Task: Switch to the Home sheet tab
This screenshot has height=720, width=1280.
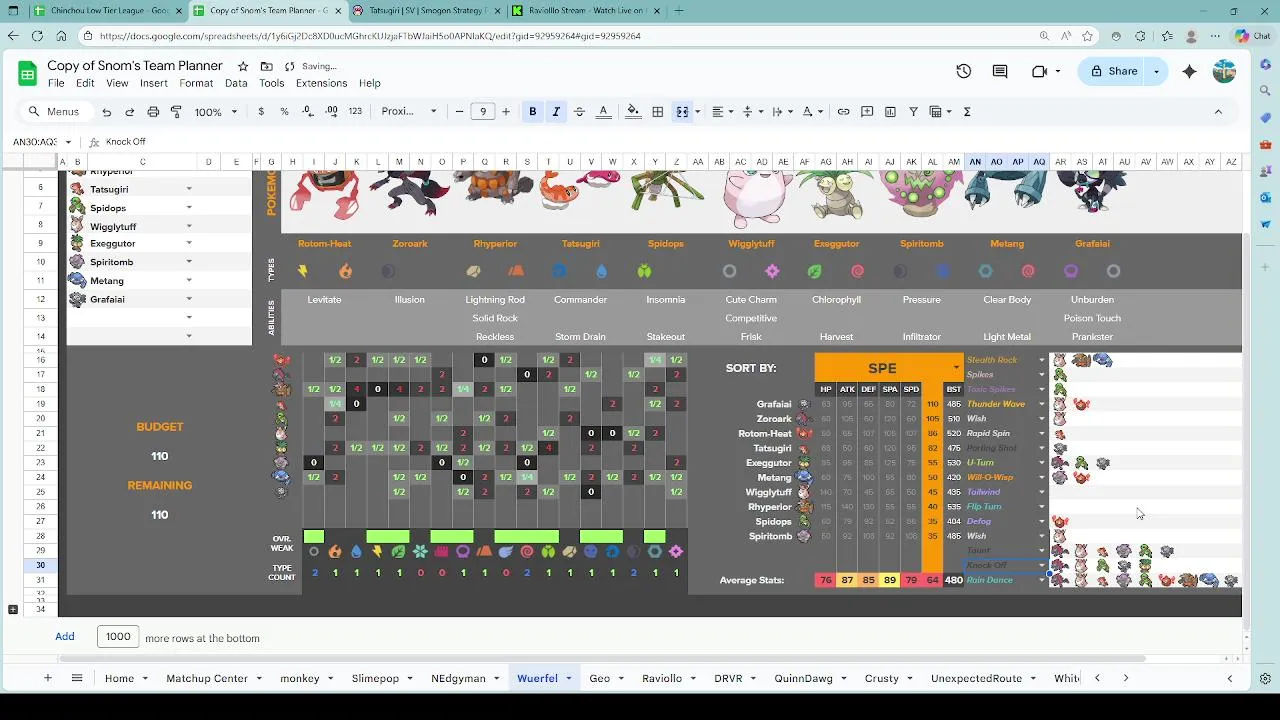Action: click(119, 678)
